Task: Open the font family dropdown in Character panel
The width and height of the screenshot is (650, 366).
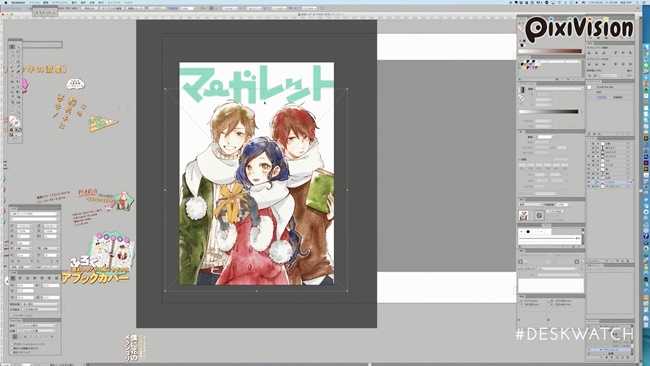Action: click(x=34, y=214)
